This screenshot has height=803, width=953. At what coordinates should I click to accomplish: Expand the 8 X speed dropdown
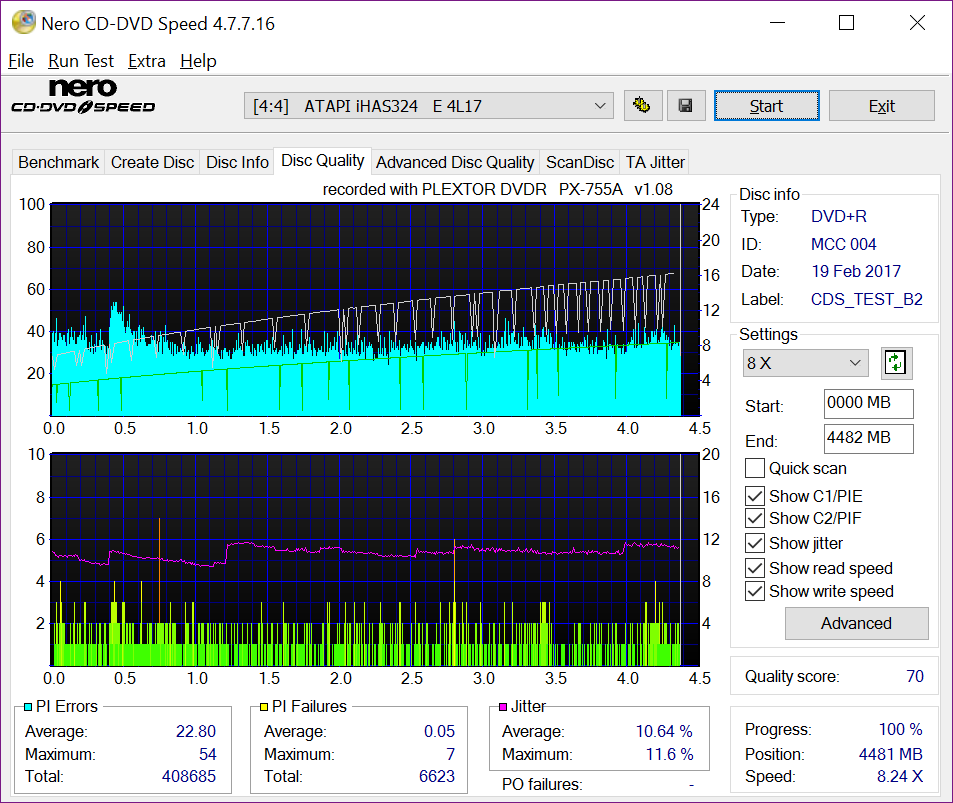(x=805, y=363)
